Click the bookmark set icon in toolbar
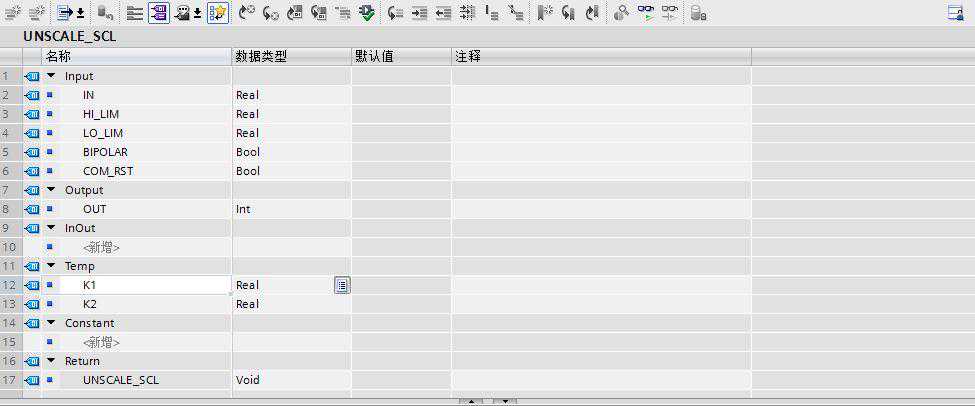 [544, 13]
